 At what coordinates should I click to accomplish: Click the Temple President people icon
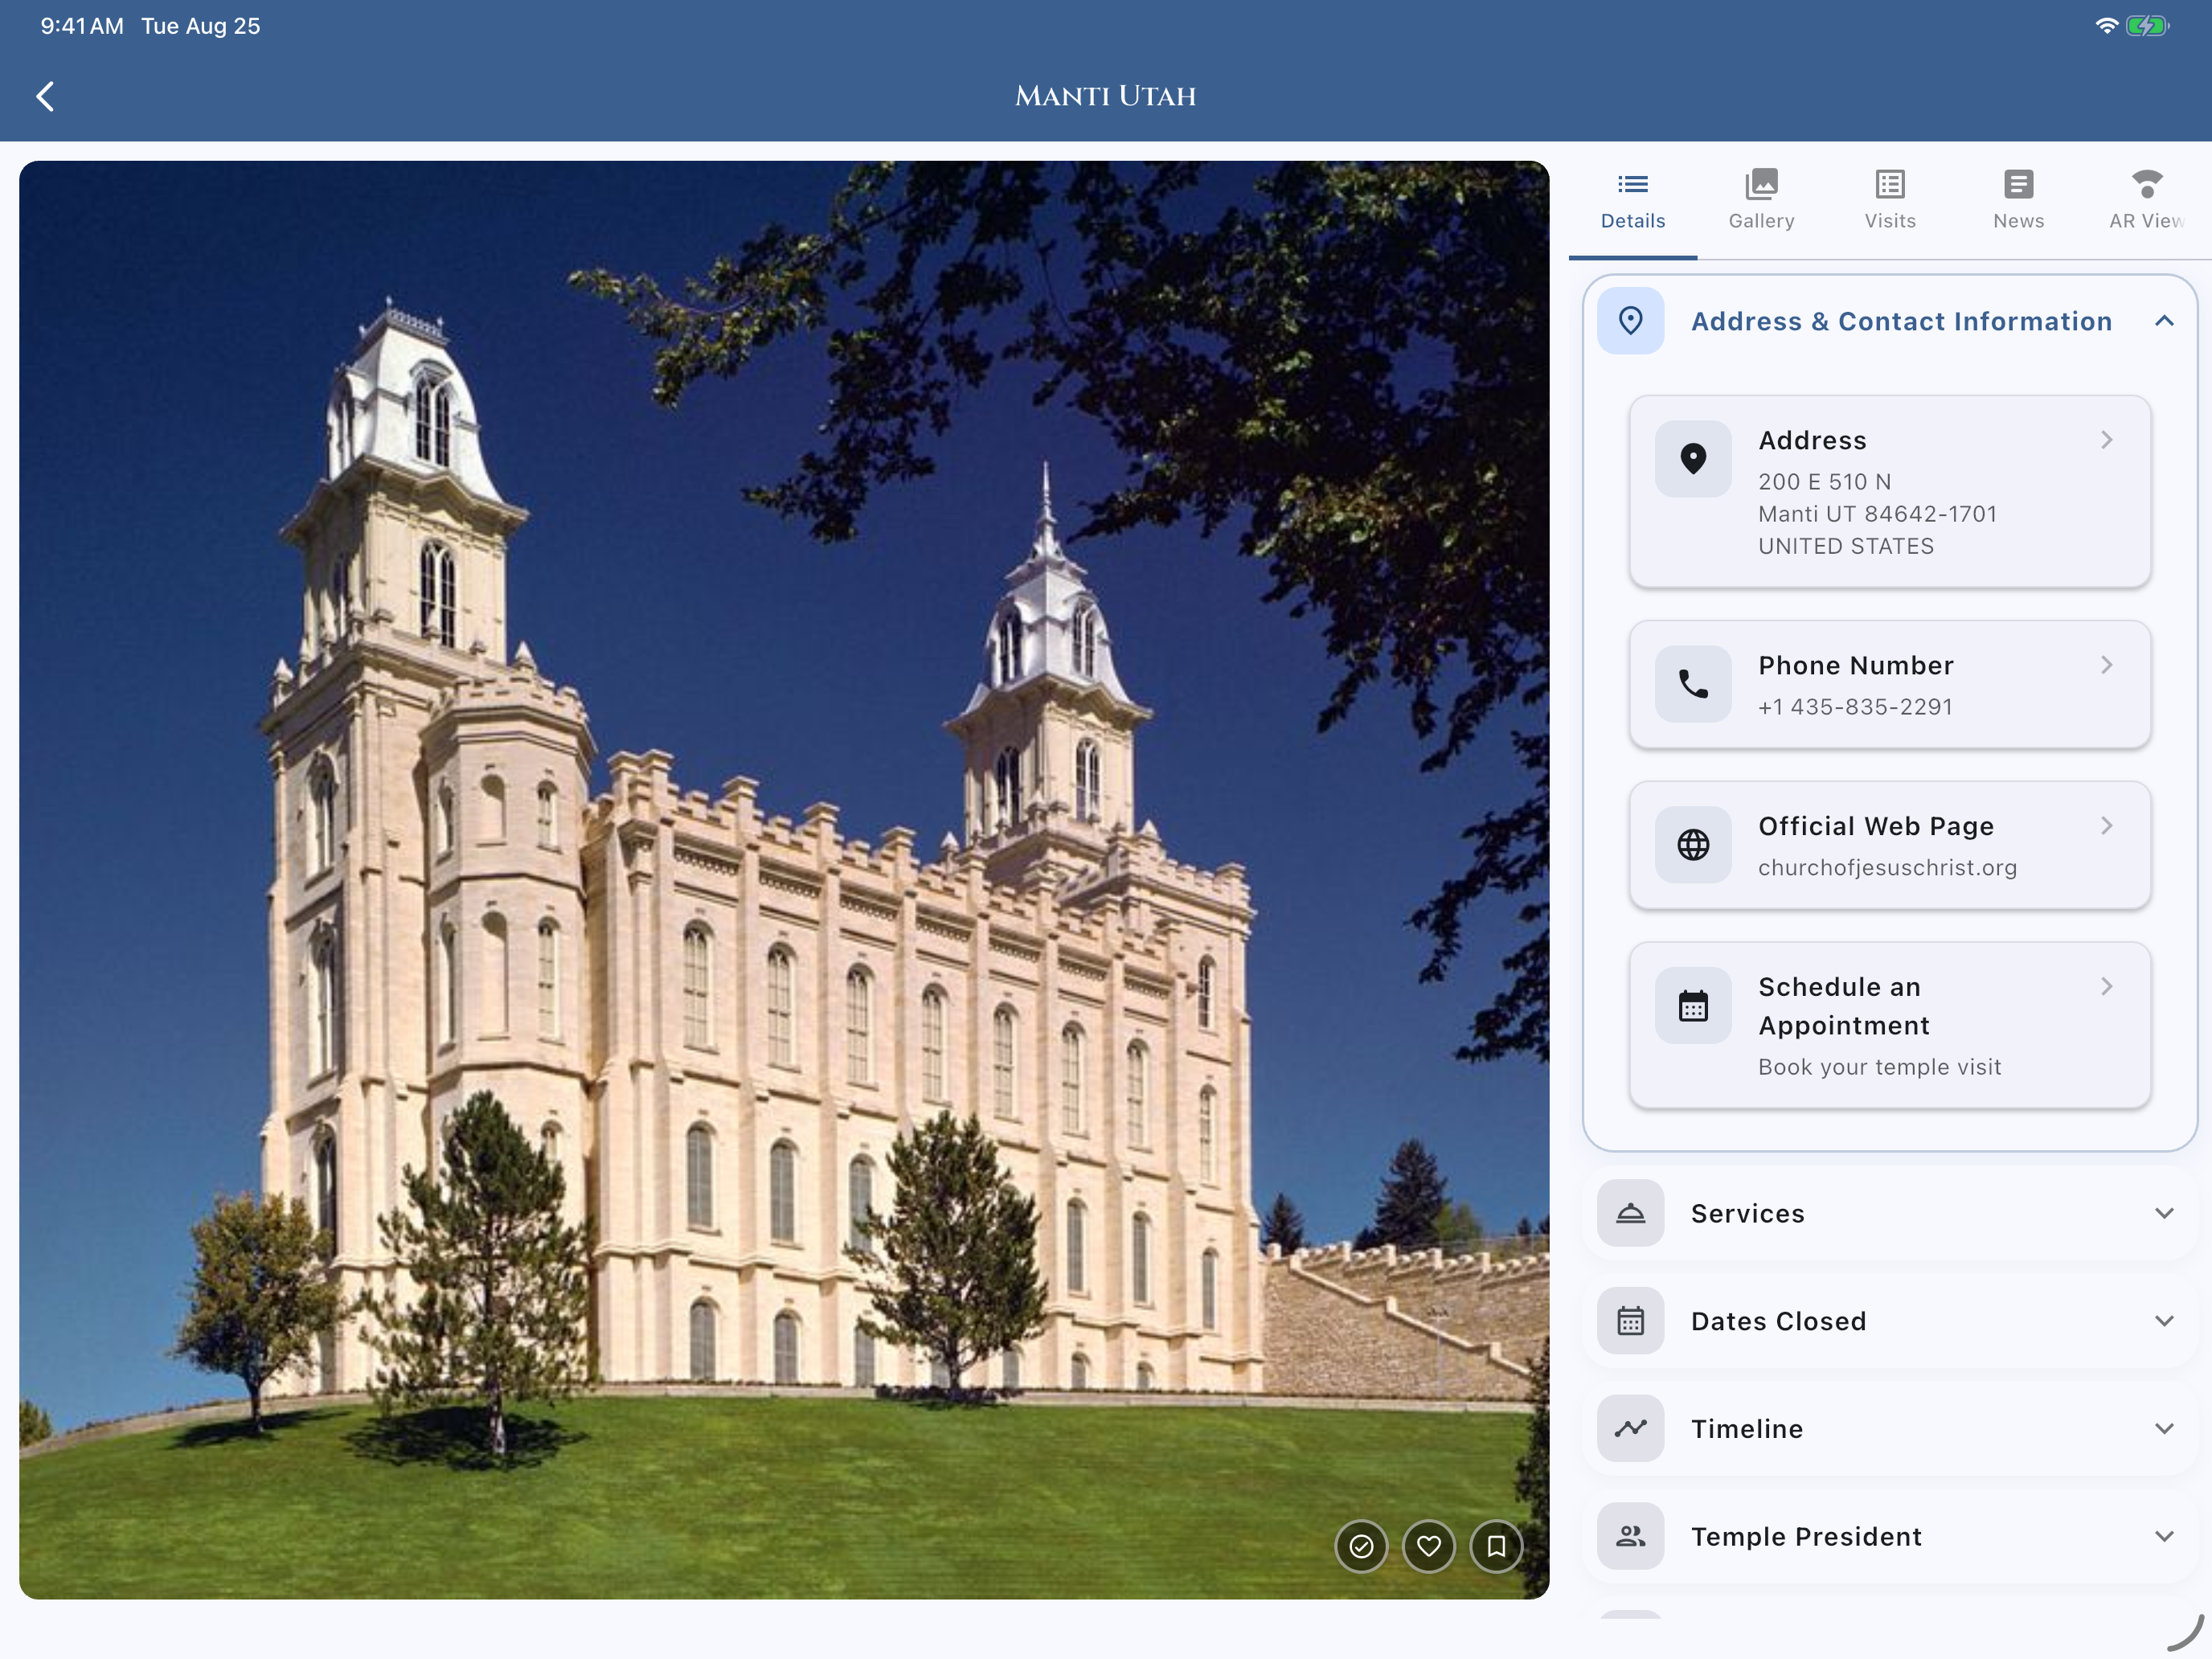1630,1536
